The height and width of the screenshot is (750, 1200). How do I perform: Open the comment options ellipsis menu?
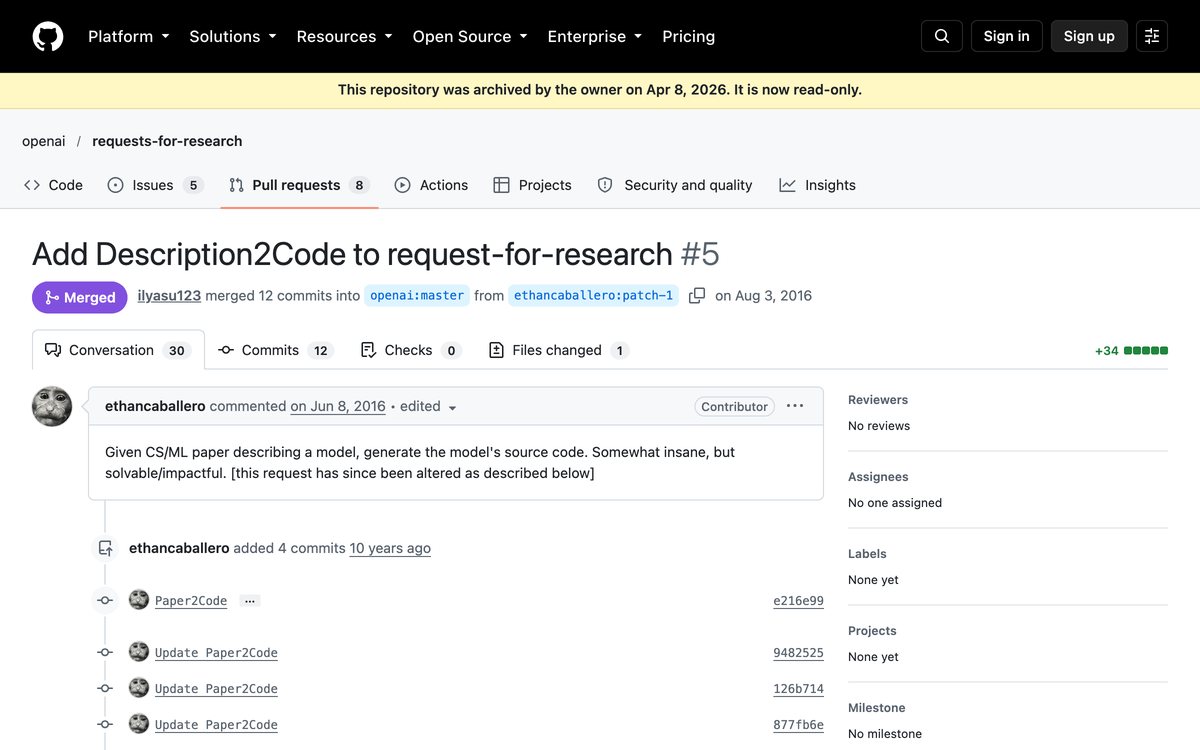795,406
